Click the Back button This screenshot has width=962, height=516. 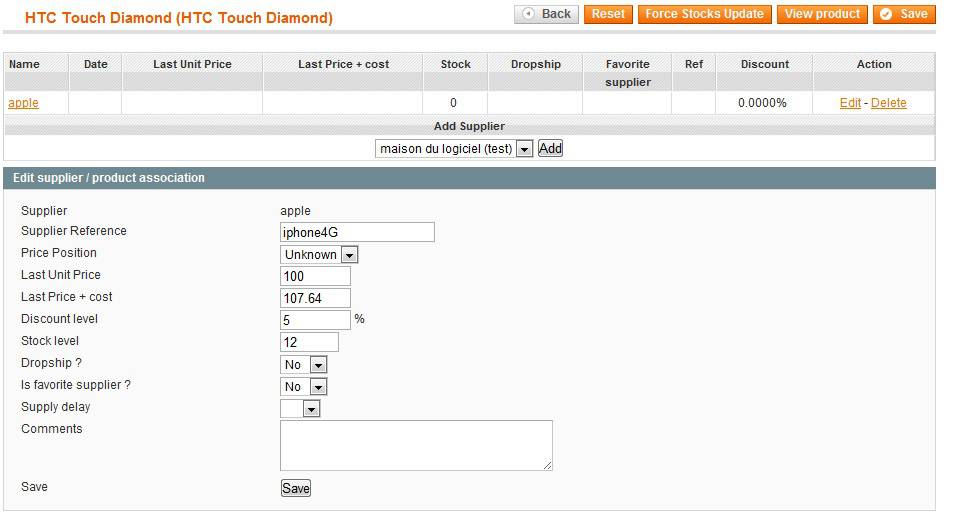coord(546,14)
